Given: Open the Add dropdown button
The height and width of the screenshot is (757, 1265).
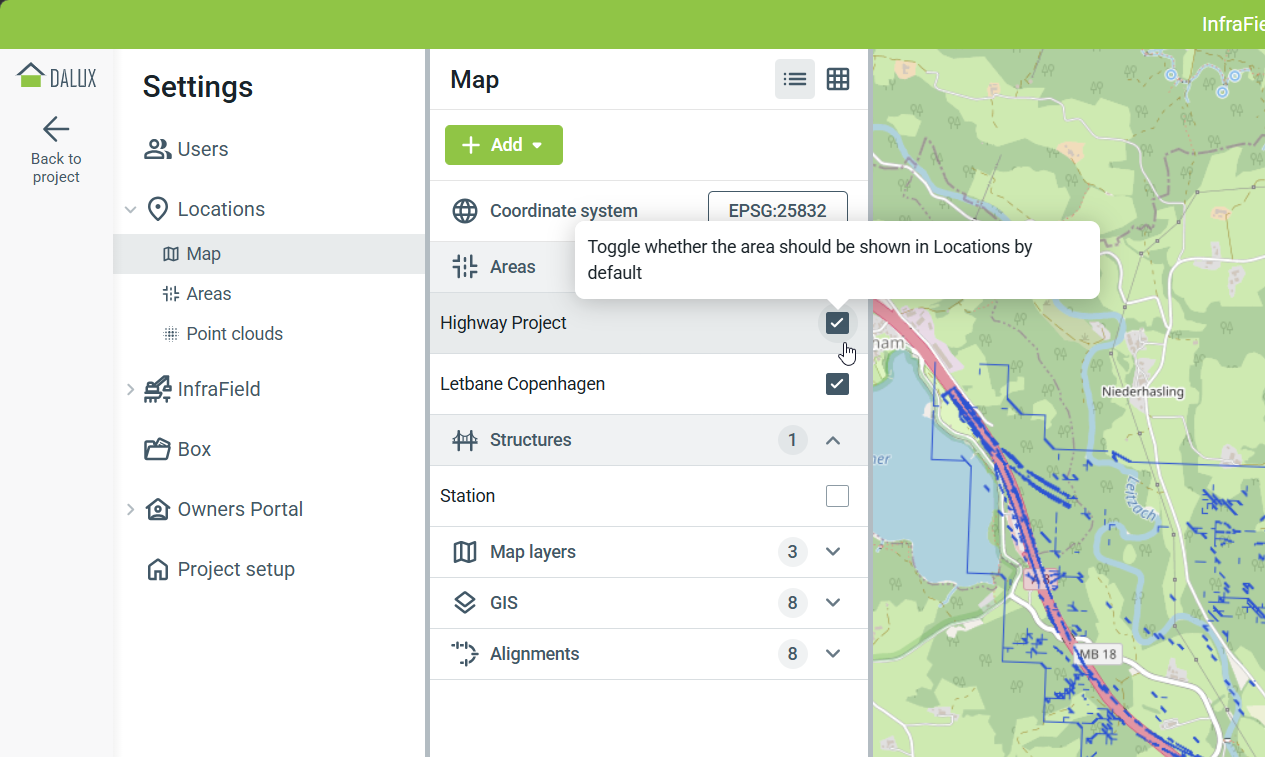Looking at the screenshot, I should tap(504, 145).
